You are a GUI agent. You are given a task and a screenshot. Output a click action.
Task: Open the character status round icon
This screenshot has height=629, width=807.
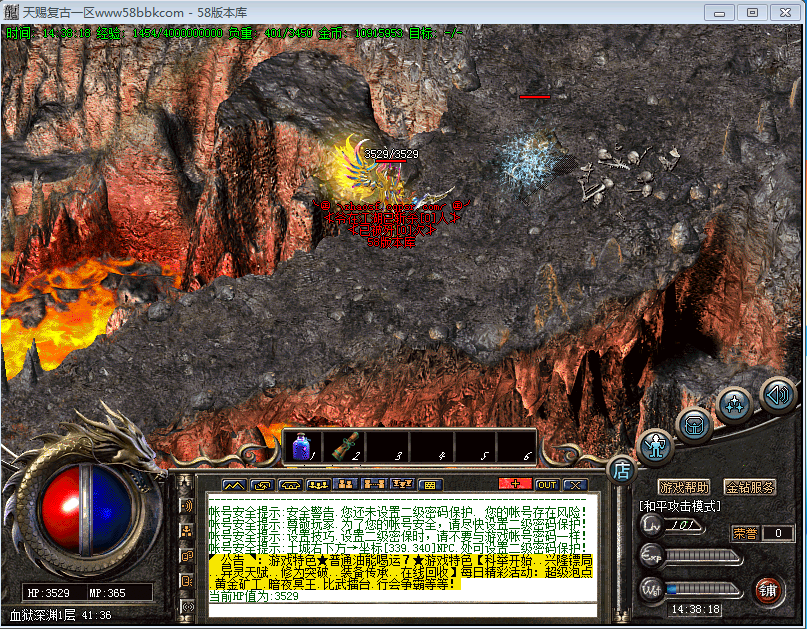655,446
